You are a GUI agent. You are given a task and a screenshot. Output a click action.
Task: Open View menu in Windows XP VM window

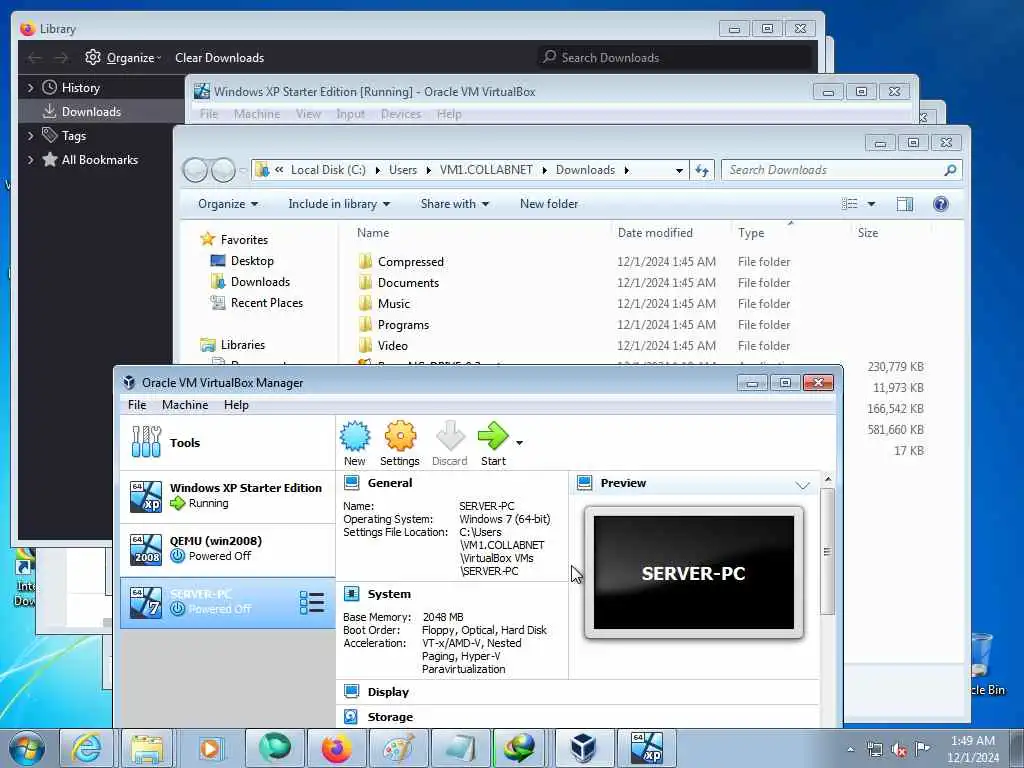click(x=308, y=114)
